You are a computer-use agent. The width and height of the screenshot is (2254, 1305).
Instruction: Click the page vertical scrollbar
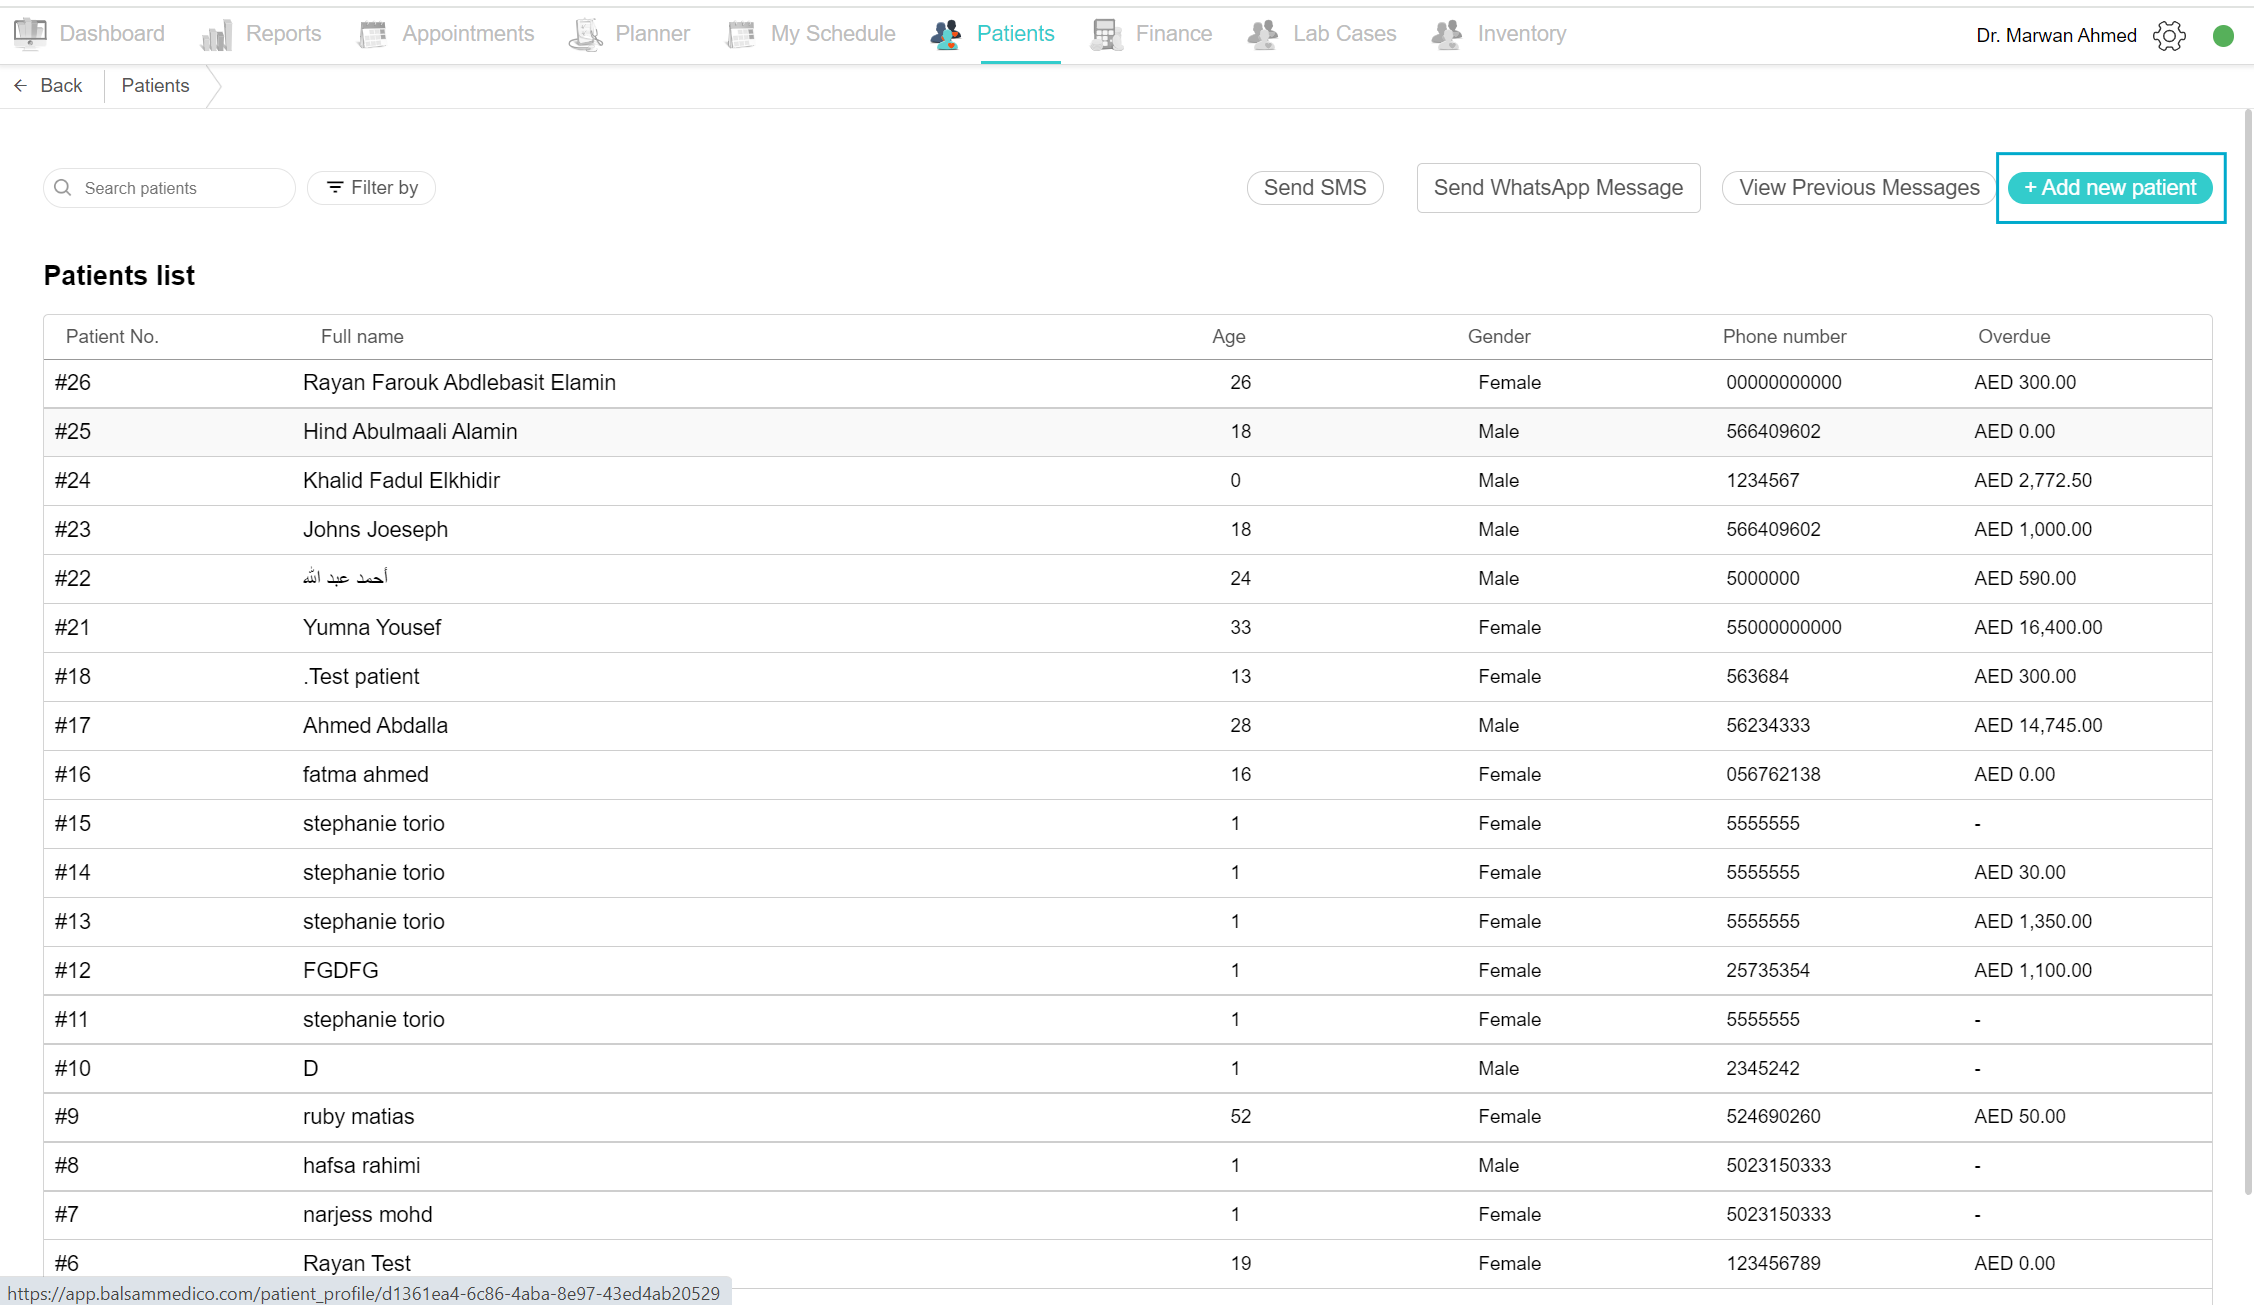click(x=2248, y=650)
